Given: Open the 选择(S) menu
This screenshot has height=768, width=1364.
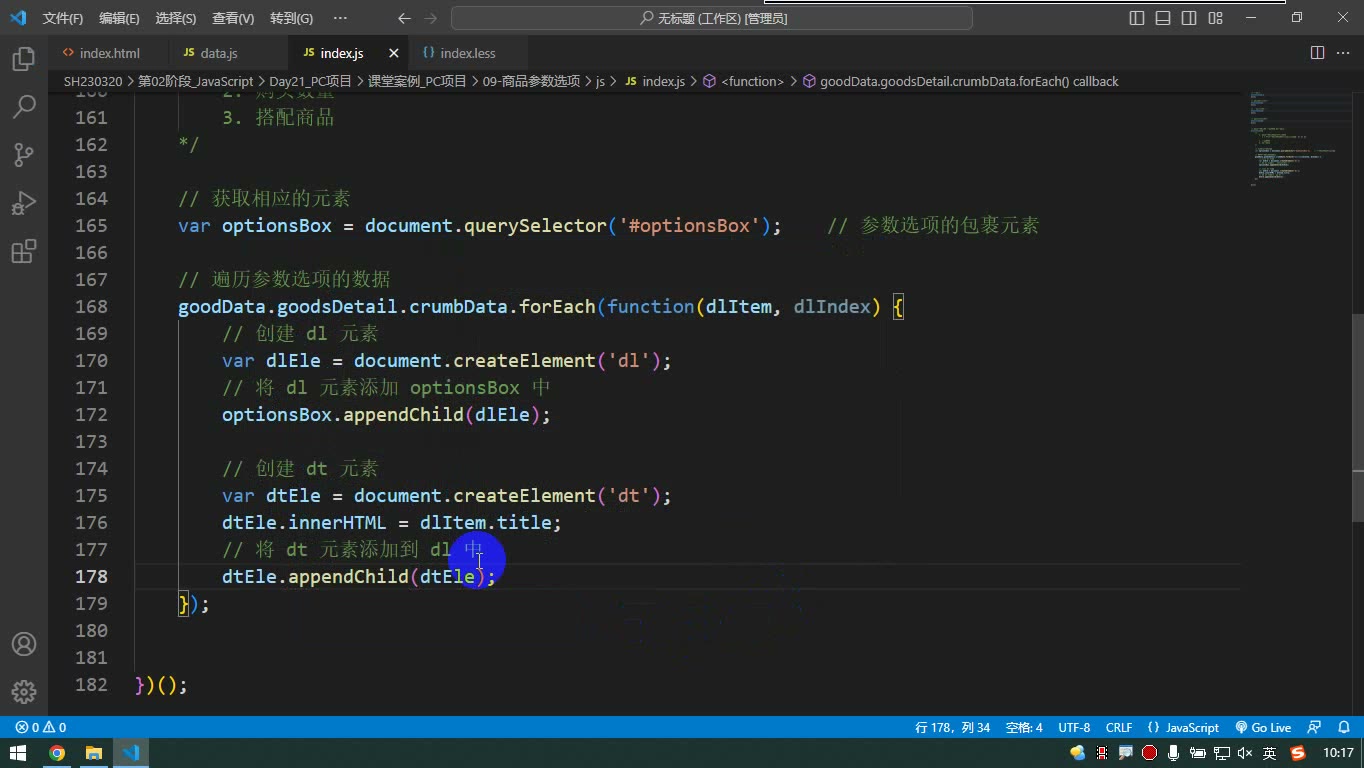Looking at the screenshot, I should (176, 18).
